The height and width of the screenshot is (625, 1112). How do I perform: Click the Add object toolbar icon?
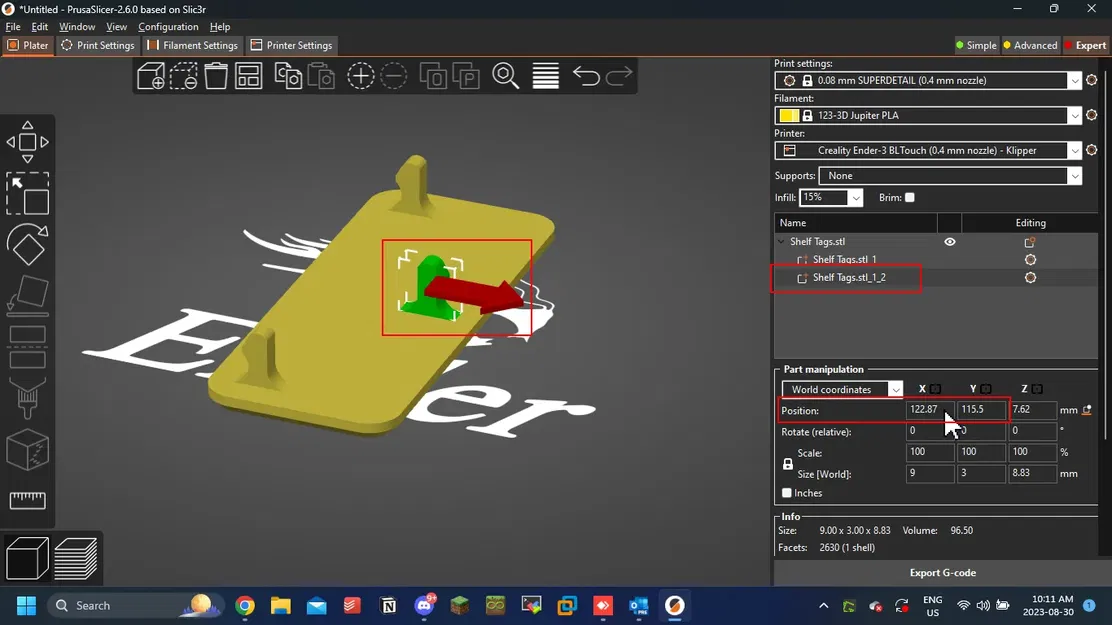tap(151, 76)
